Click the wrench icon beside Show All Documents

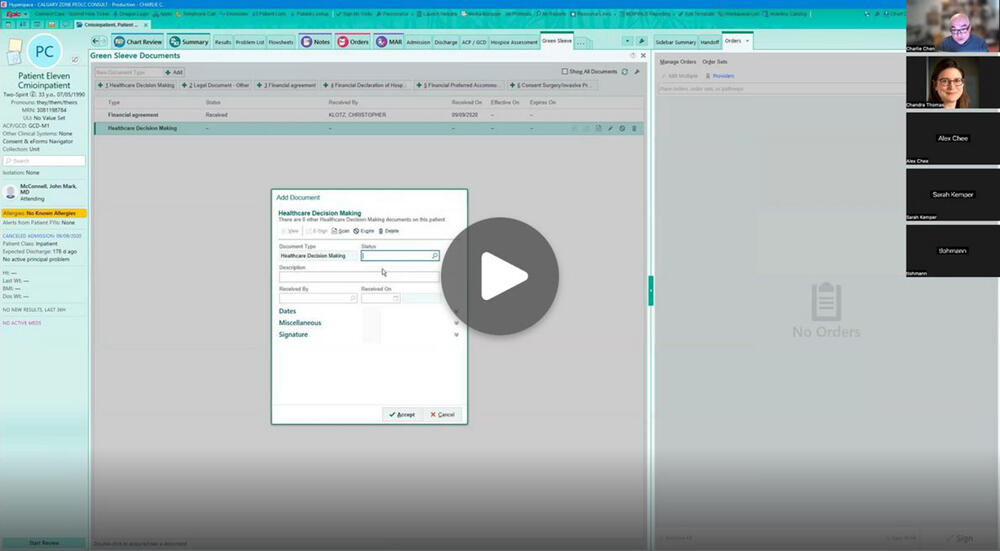636,71
